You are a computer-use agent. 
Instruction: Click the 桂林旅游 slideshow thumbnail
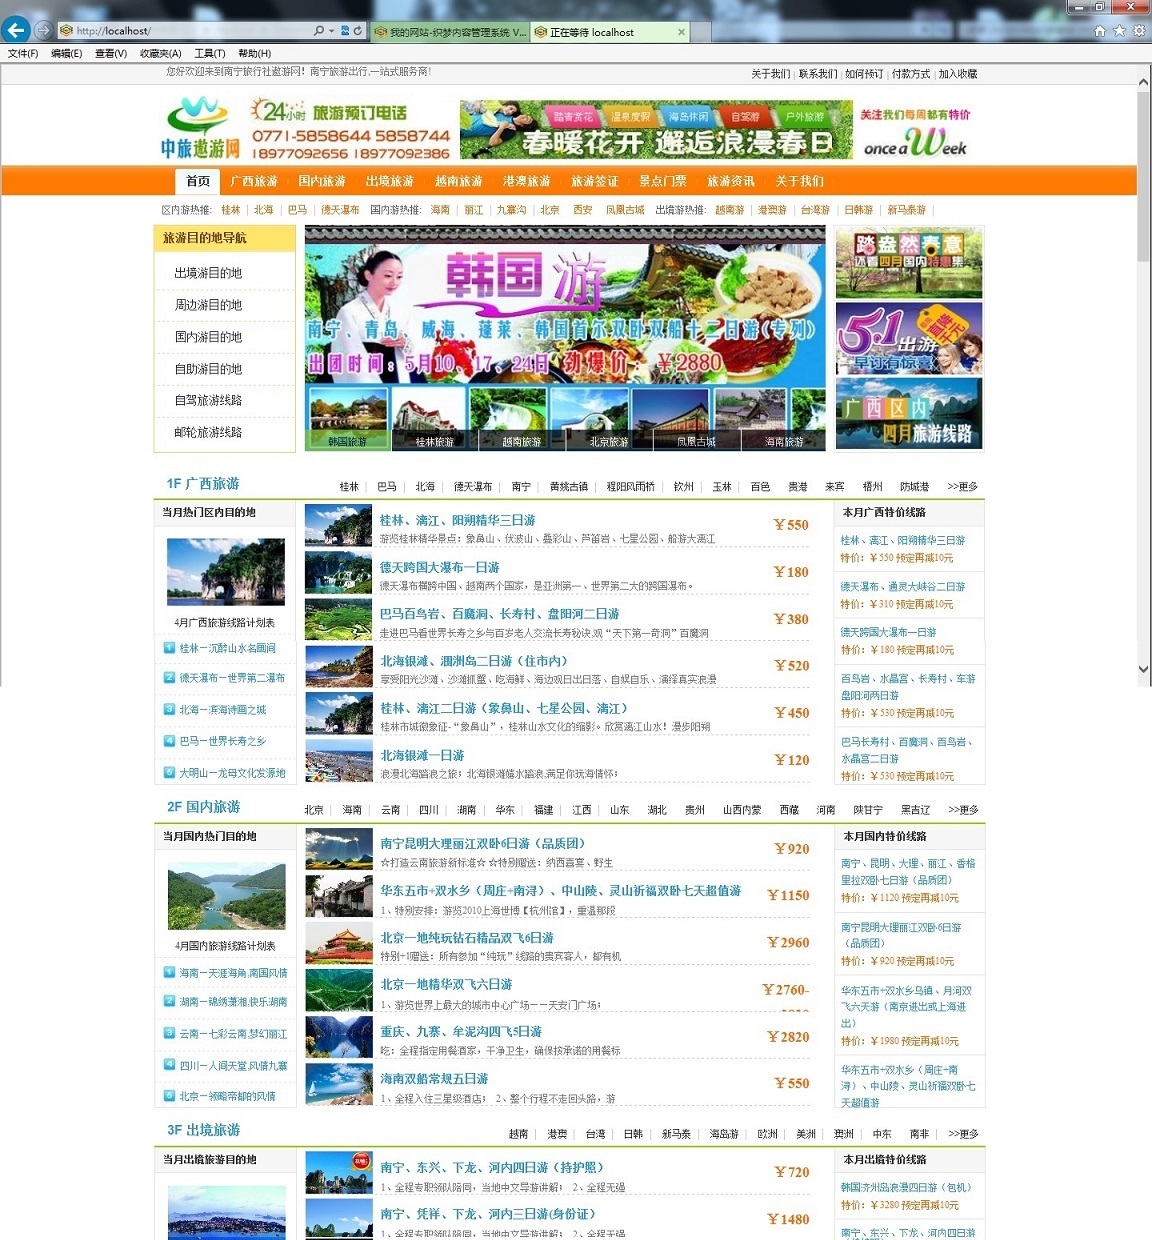pos(434,418)
